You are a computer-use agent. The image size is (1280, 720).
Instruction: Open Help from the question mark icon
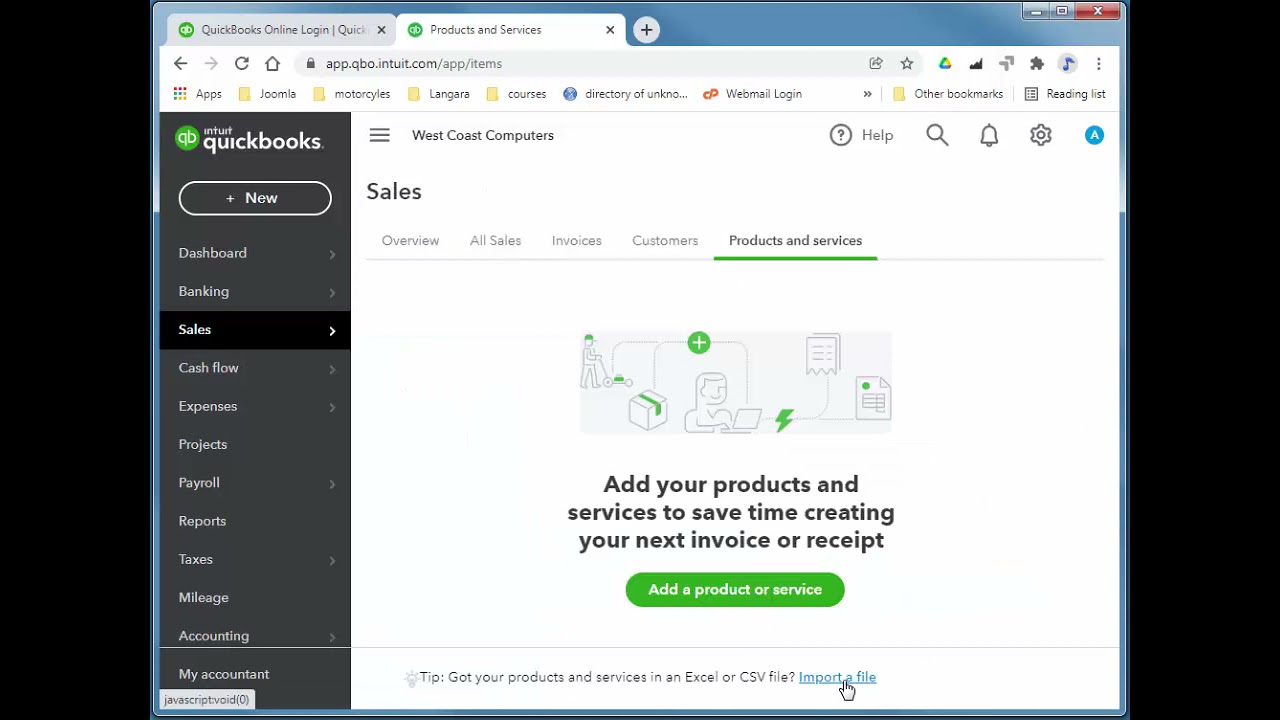(841, 135)
